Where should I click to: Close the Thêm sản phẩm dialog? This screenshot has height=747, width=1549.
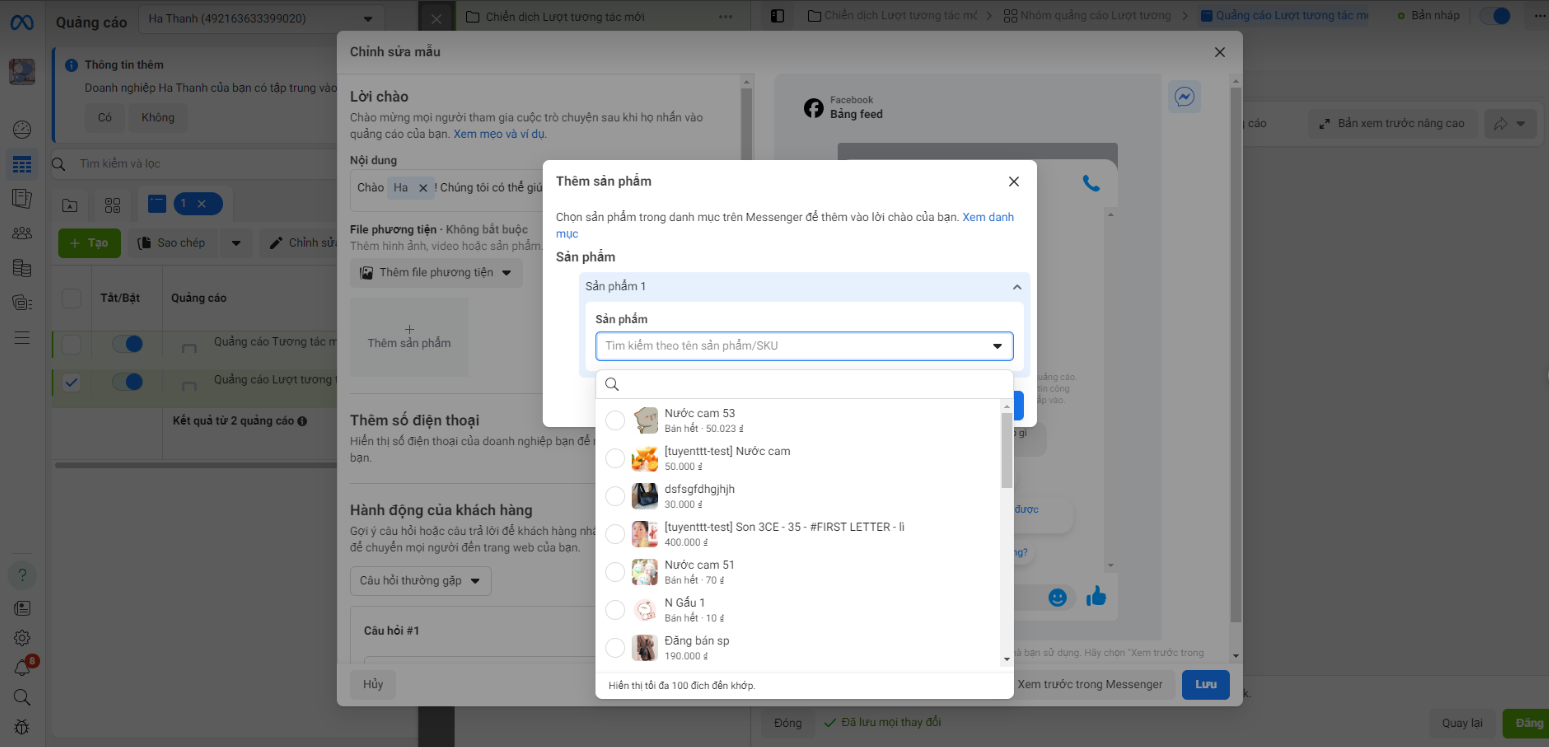click(1014, 181)
